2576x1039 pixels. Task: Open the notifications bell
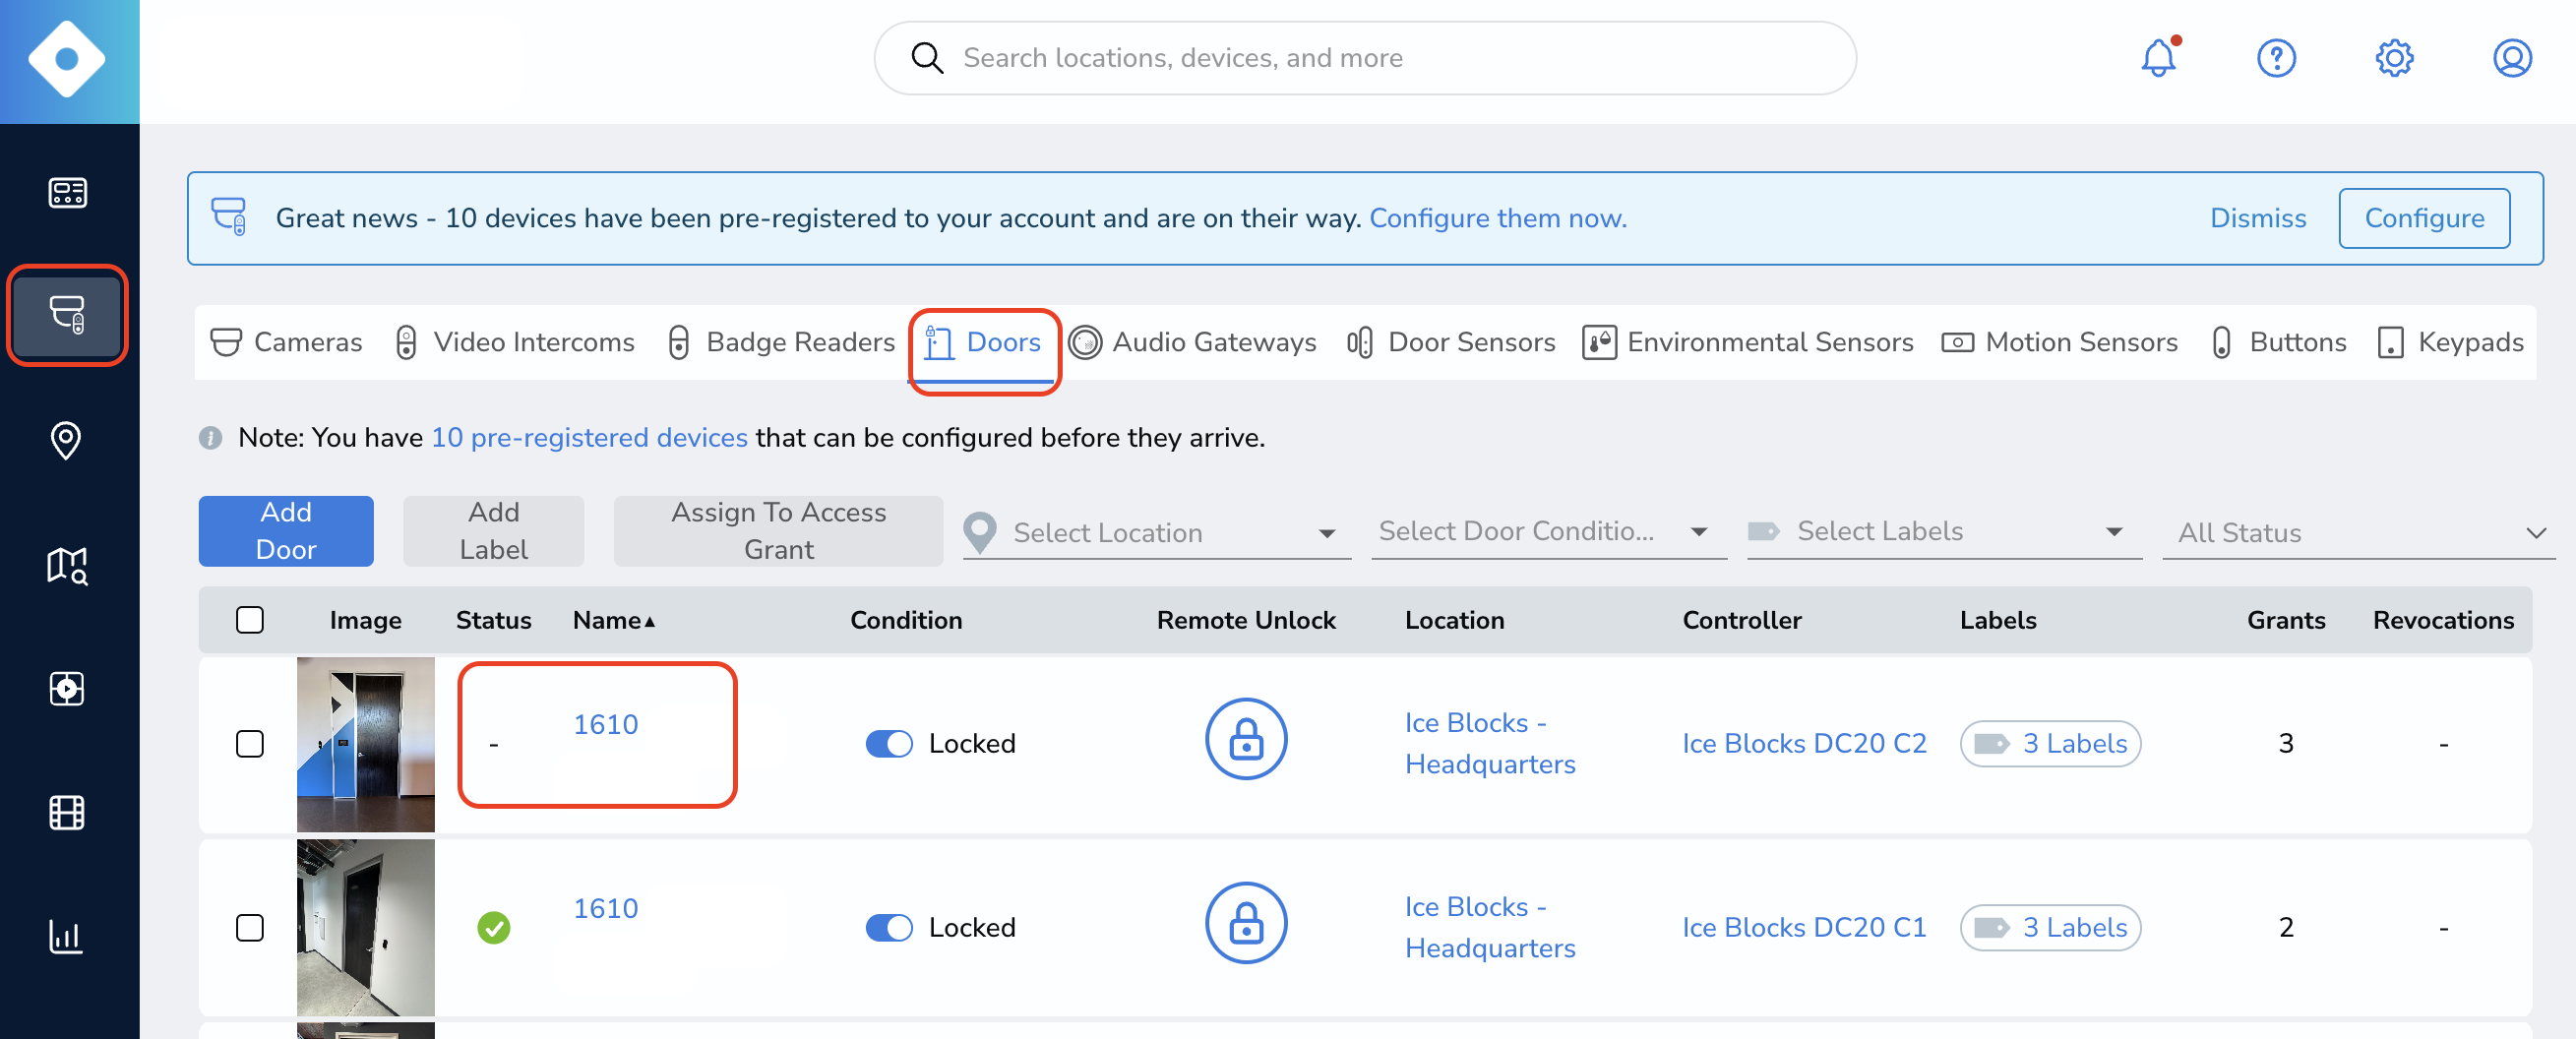tap(2159, 58)
